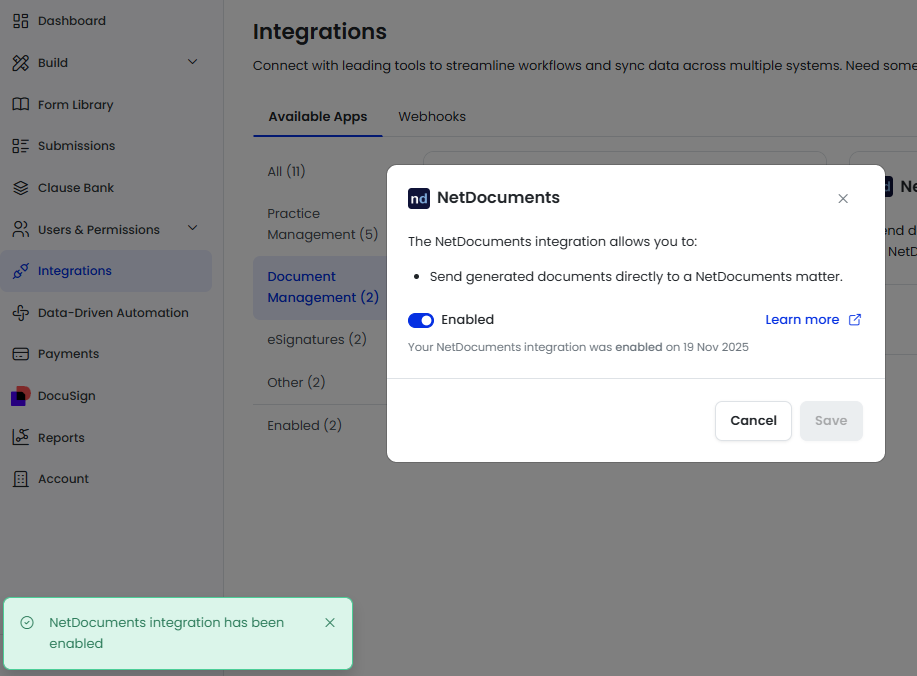This screenshot has height=676, width=917.
Task: Click the NetDocuments nd logo in dialog
Action: click(x=419, y=198)
